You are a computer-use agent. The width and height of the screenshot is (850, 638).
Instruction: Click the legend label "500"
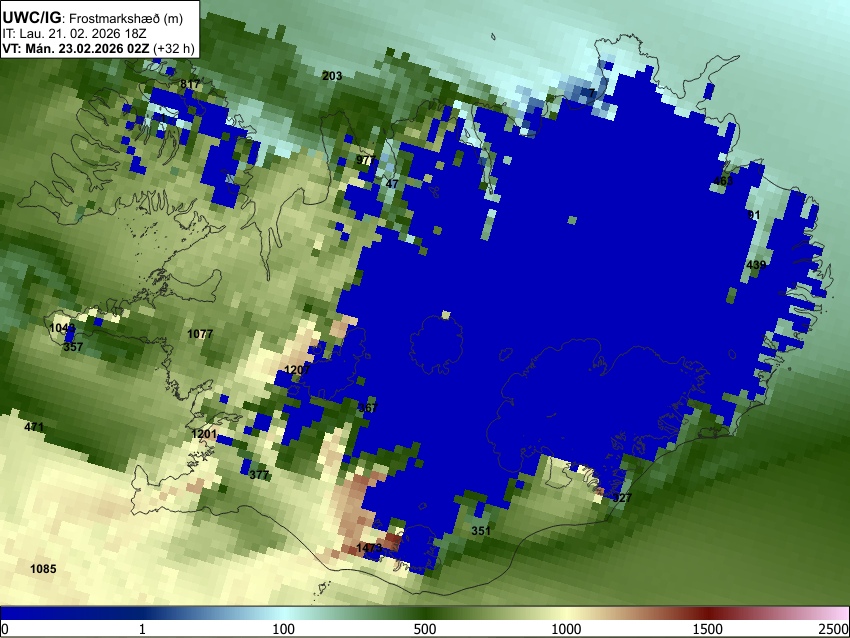pos(425,629)
